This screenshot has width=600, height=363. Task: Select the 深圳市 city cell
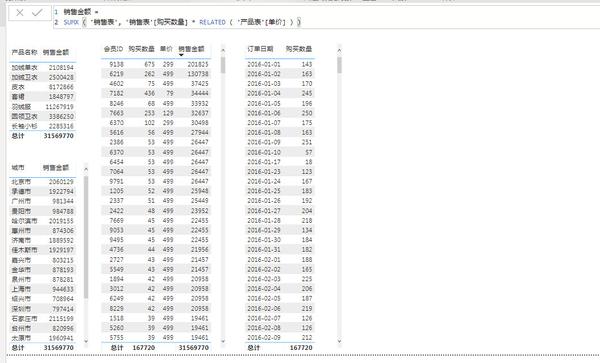(21, 309)
